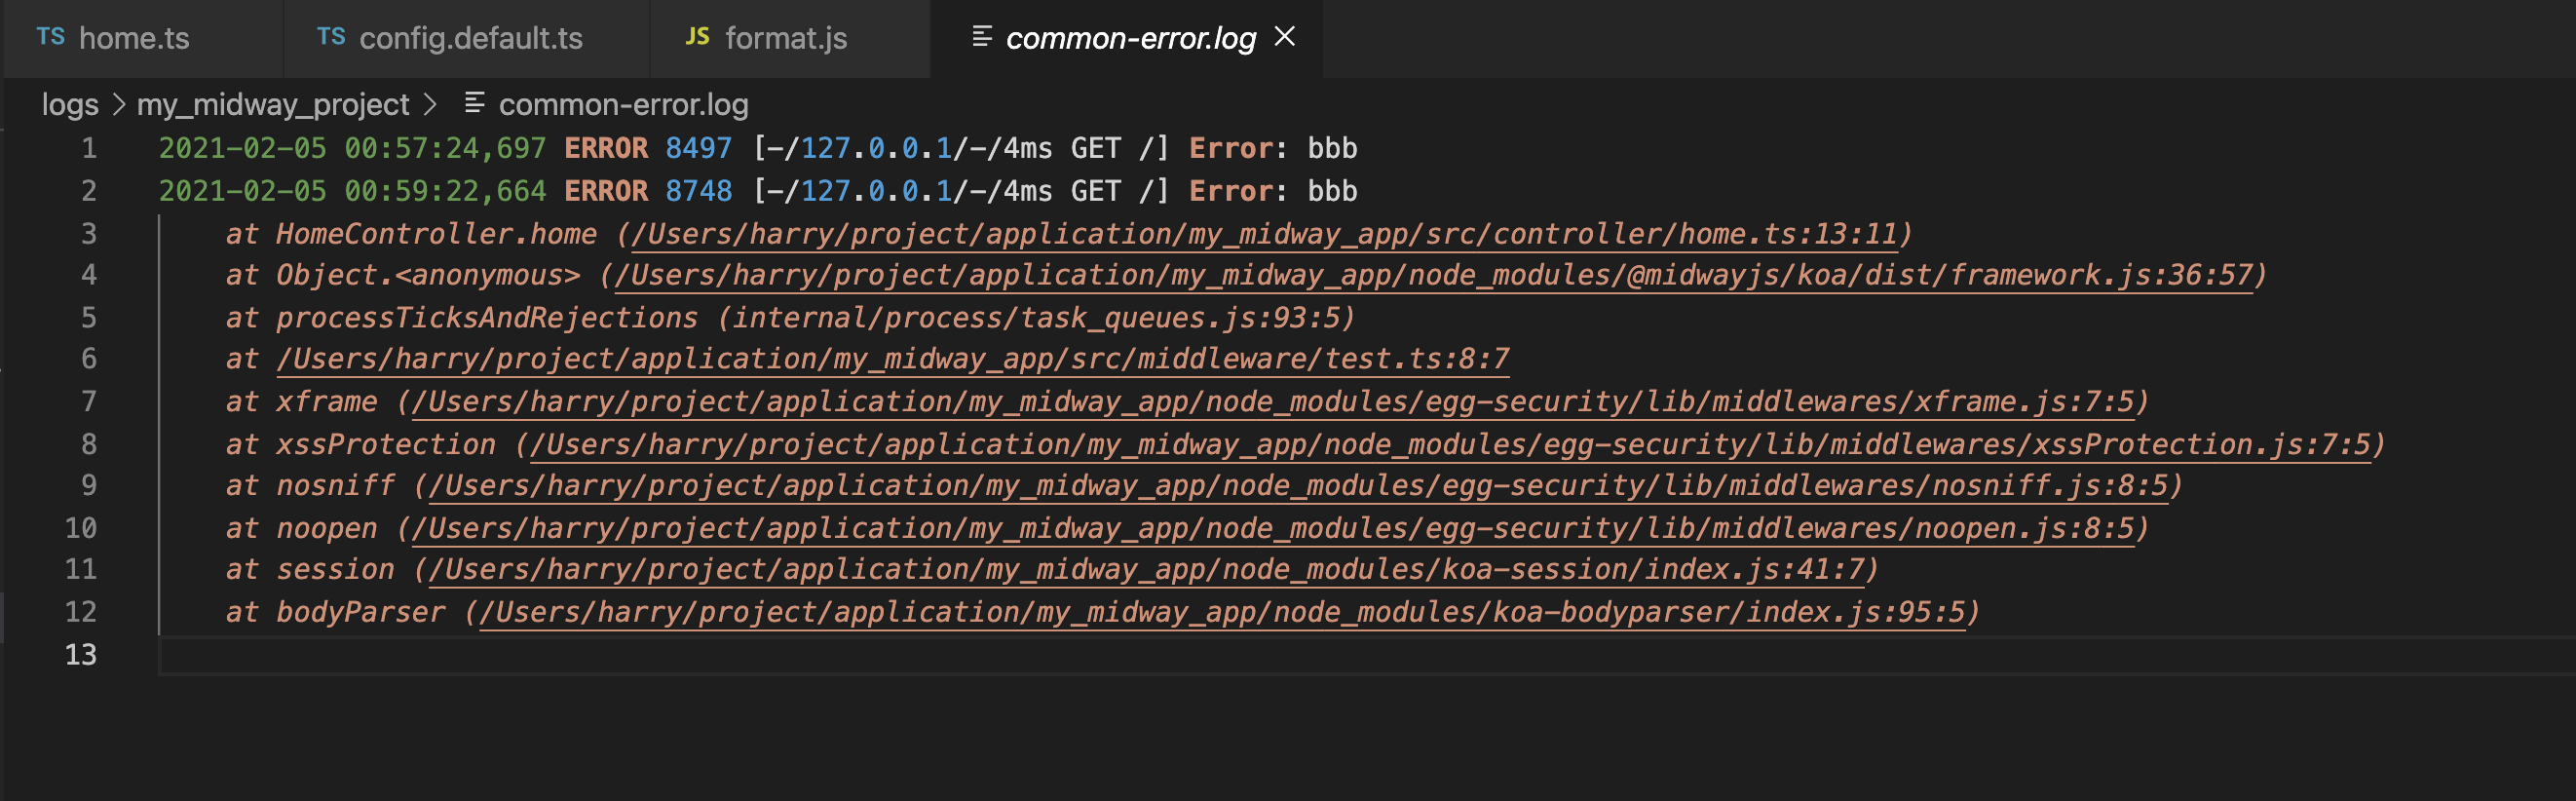Click the TS icon on config.default.ts tab

(x=331, y=38)
